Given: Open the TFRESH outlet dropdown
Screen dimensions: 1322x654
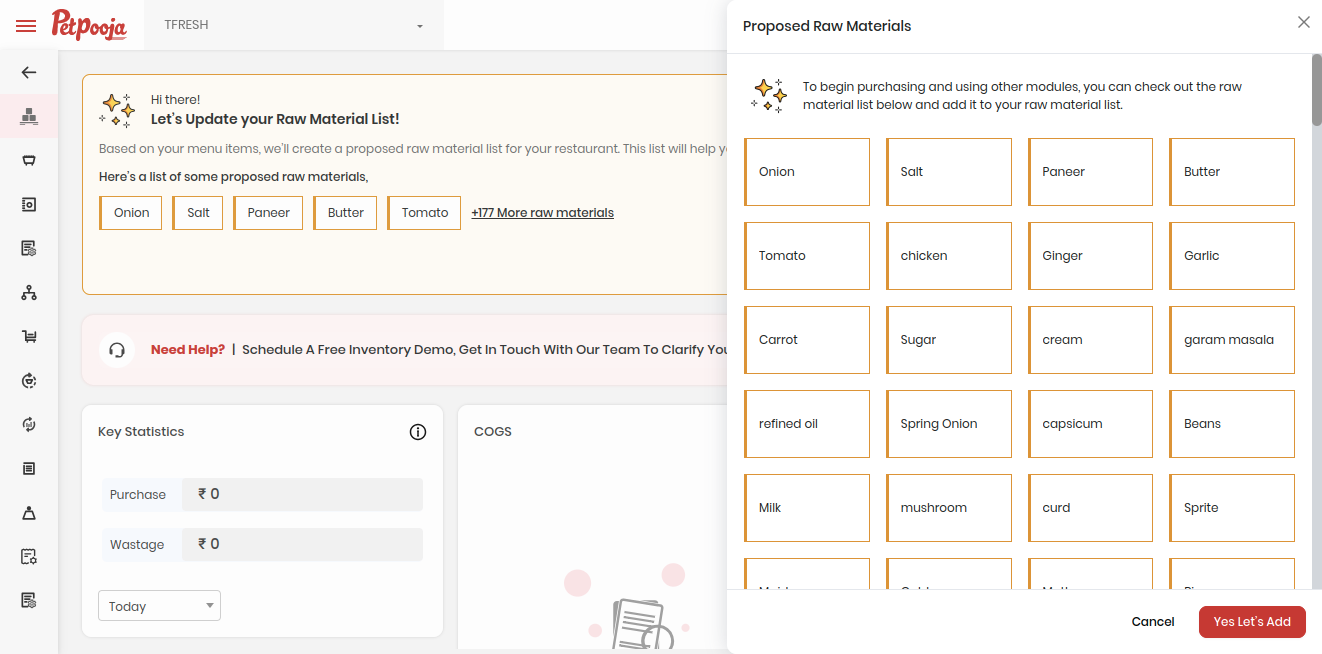Looking at the screenshot, I should (x=294, y=25).
